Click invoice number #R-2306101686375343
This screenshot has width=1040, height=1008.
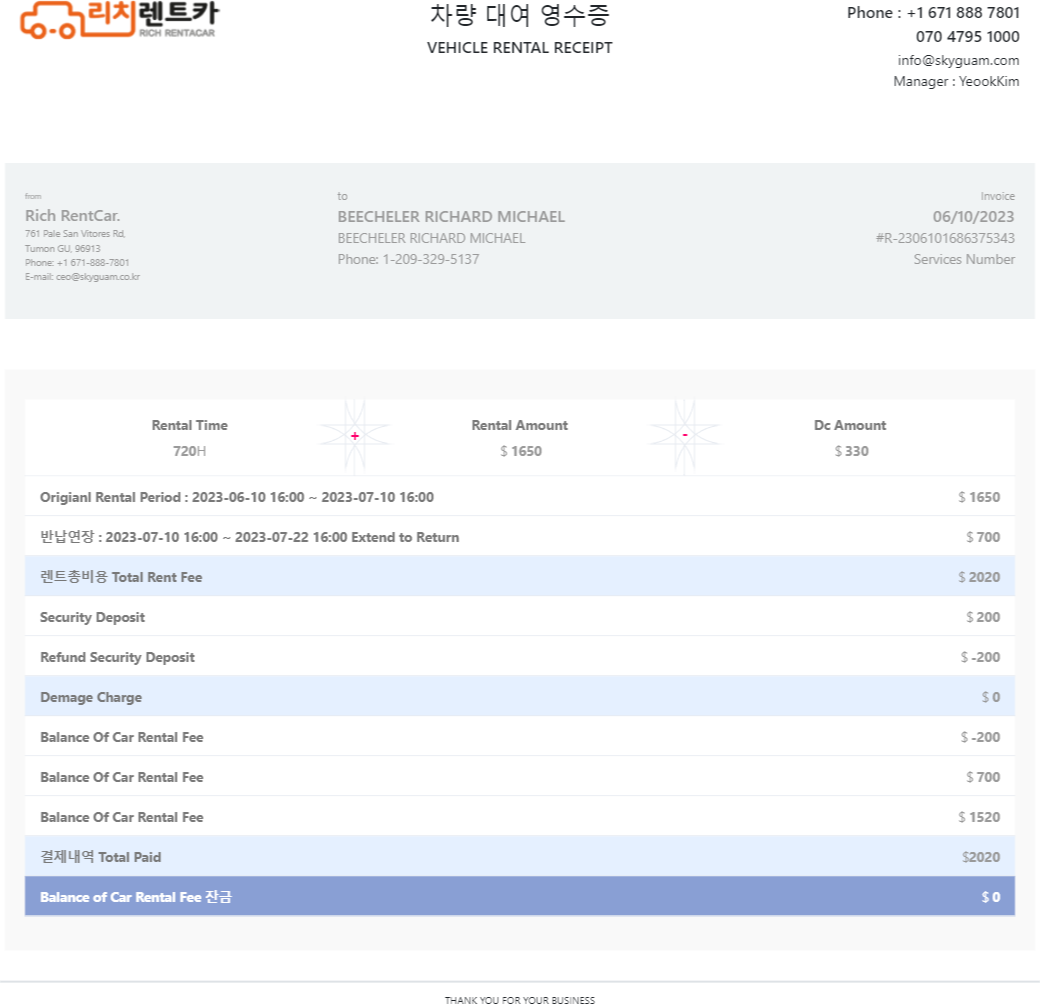point(945,238)
